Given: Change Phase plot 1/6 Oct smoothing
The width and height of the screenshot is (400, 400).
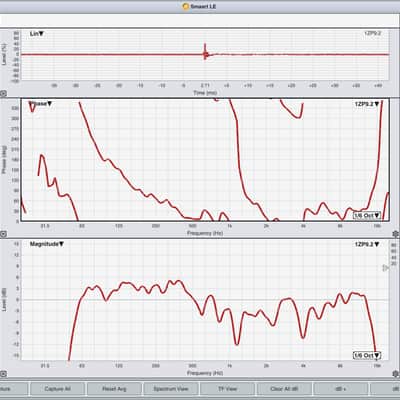Looking at the screenshot, I should click(367, 215).
